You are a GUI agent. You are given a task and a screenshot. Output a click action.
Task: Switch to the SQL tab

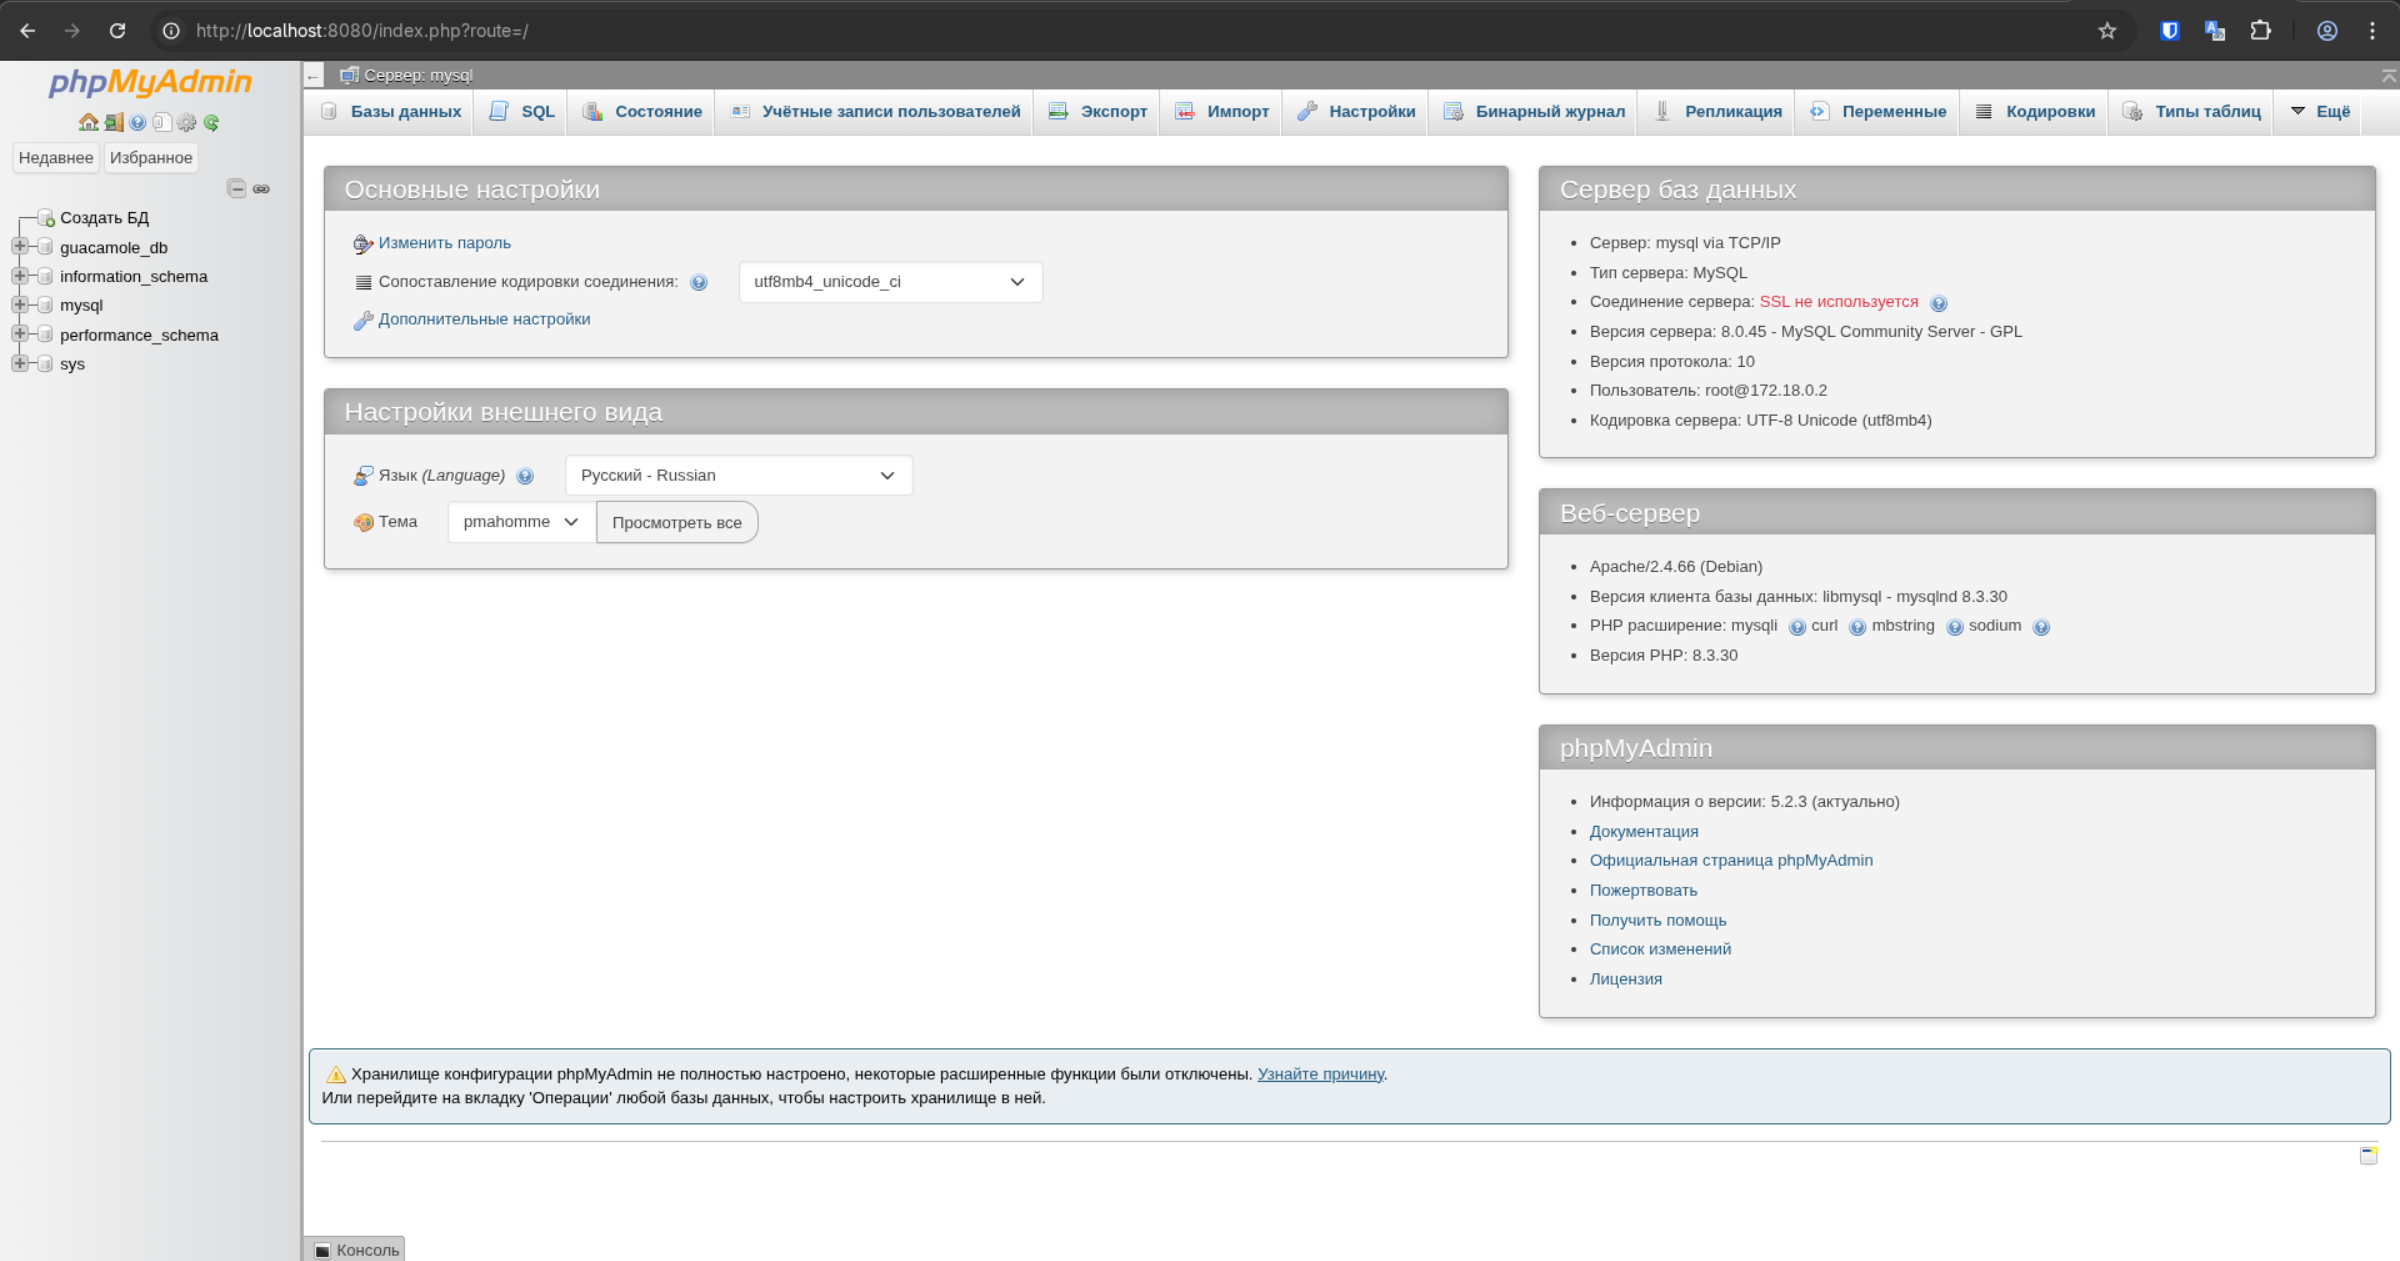click(x=537, y=112)
